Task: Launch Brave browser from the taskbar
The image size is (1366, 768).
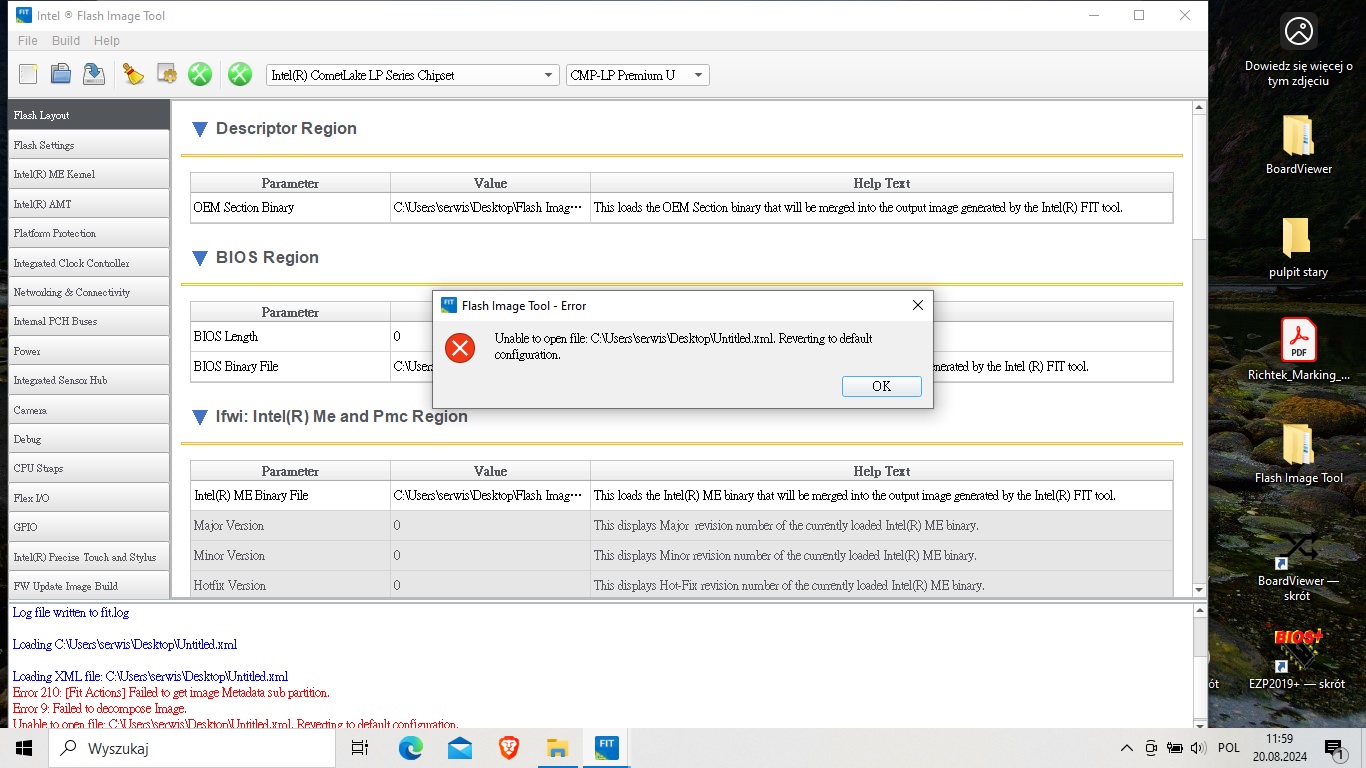Action: pyautogui.click(x=509, y=748)
